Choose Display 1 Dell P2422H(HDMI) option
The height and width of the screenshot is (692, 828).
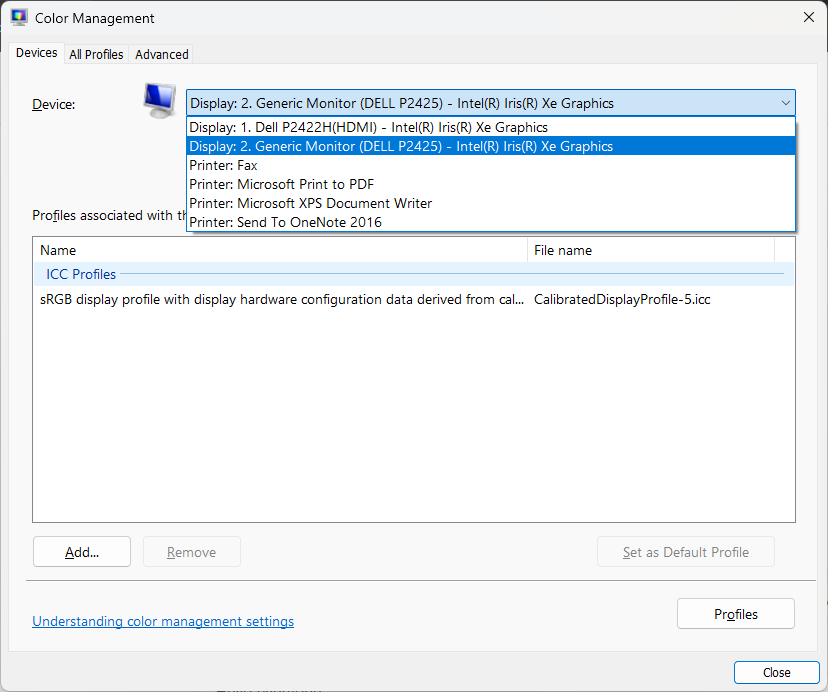[x=368, y=127]
